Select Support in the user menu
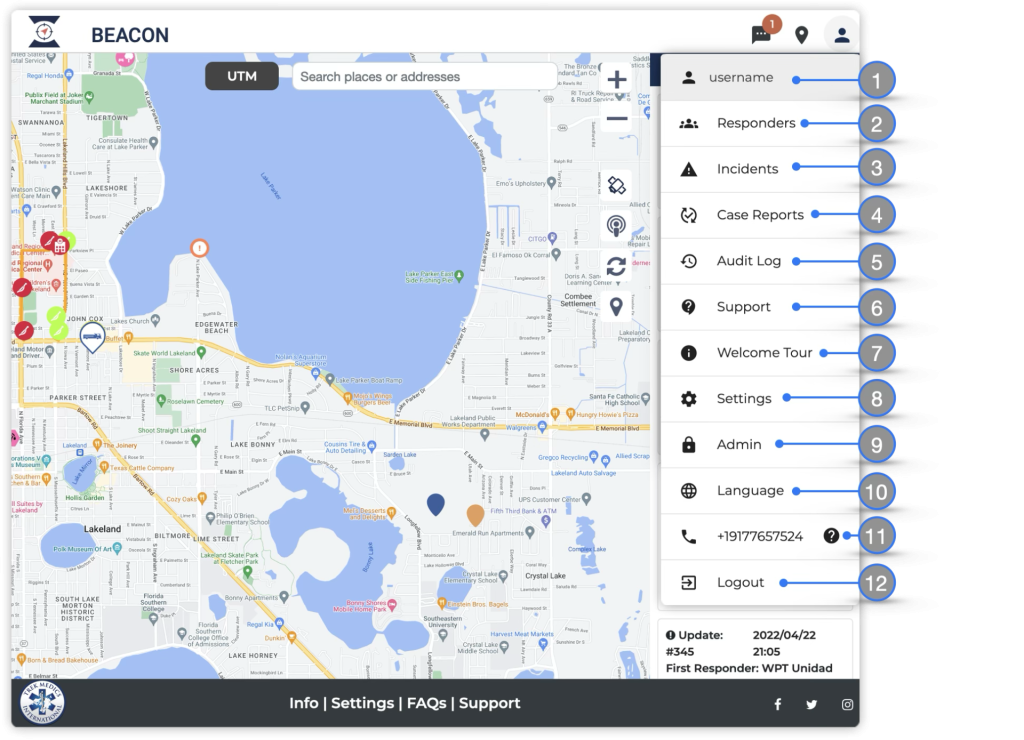Image resolution: width=1024 pixels, height=740 pixels. tap(760, 307)
